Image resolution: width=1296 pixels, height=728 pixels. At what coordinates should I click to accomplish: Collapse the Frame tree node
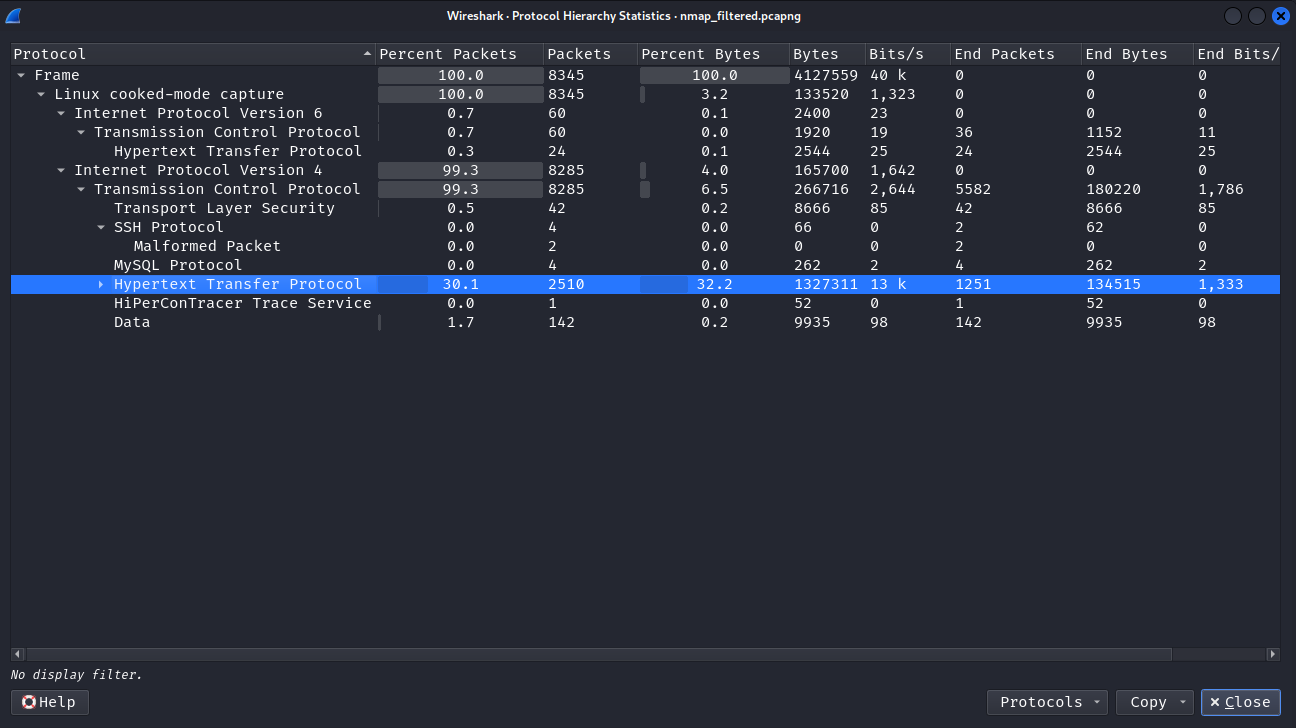21,75
